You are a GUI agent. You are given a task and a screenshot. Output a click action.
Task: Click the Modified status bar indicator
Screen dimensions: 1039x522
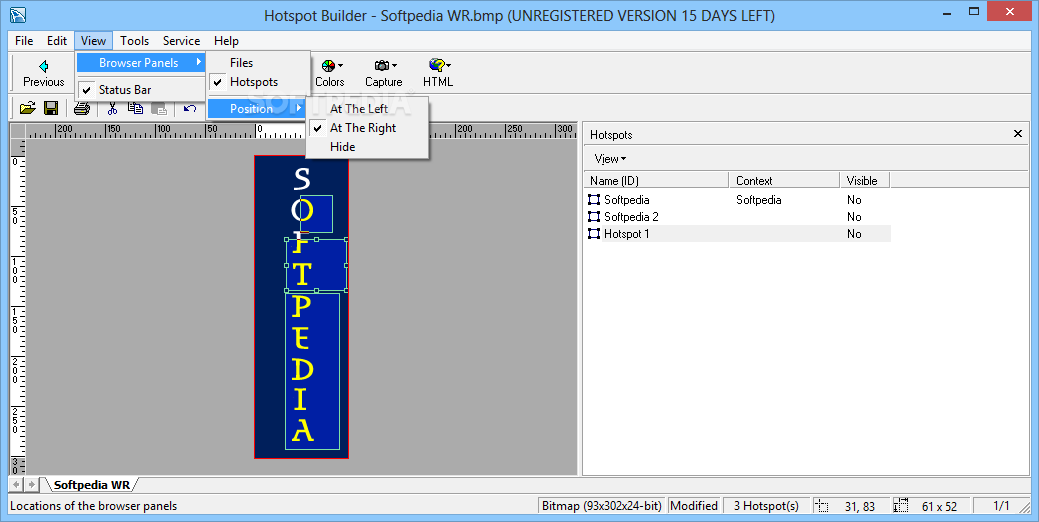click(x=694, y=506)
